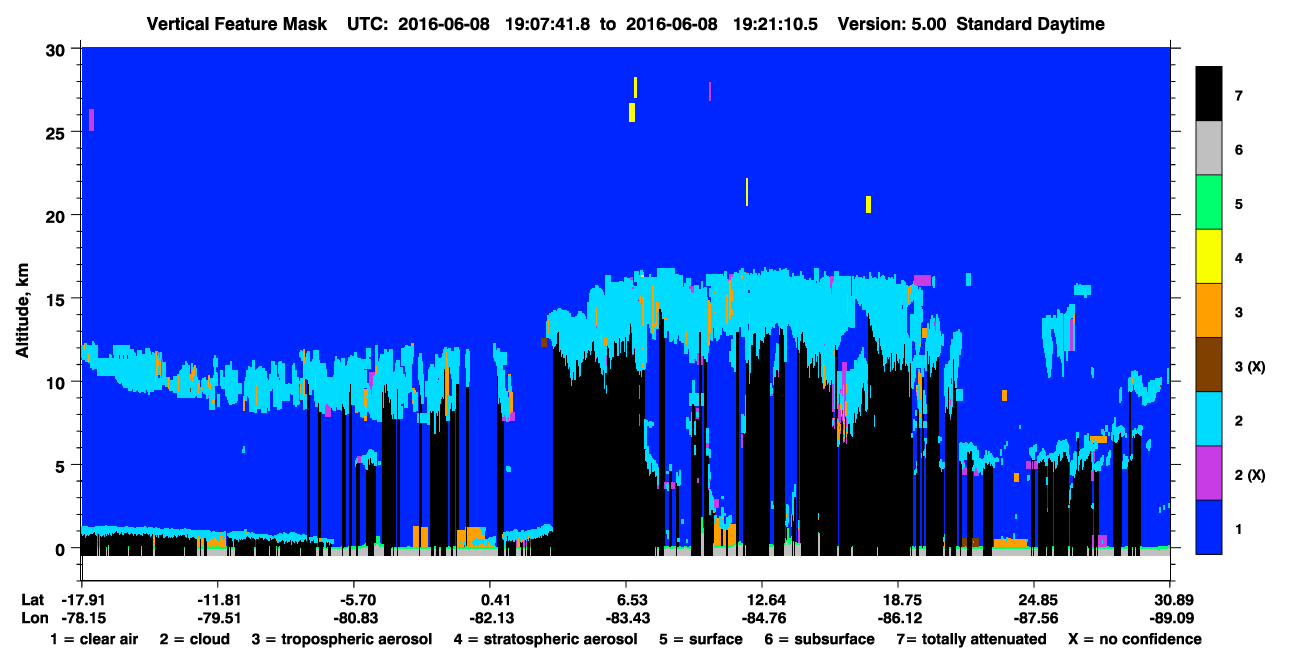Click the green colorbar segment labeled 5
The width and height of the screenshot is (1300, 667).
[x=1209, y=202]
